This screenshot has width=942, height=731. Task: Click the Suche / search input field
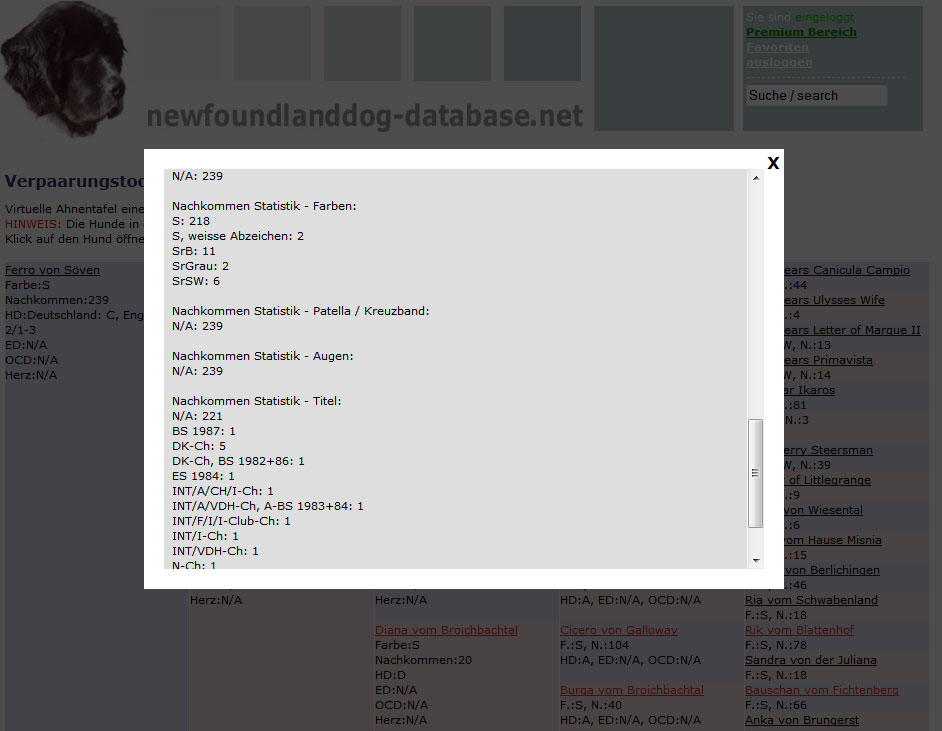(x=816, y=96)
